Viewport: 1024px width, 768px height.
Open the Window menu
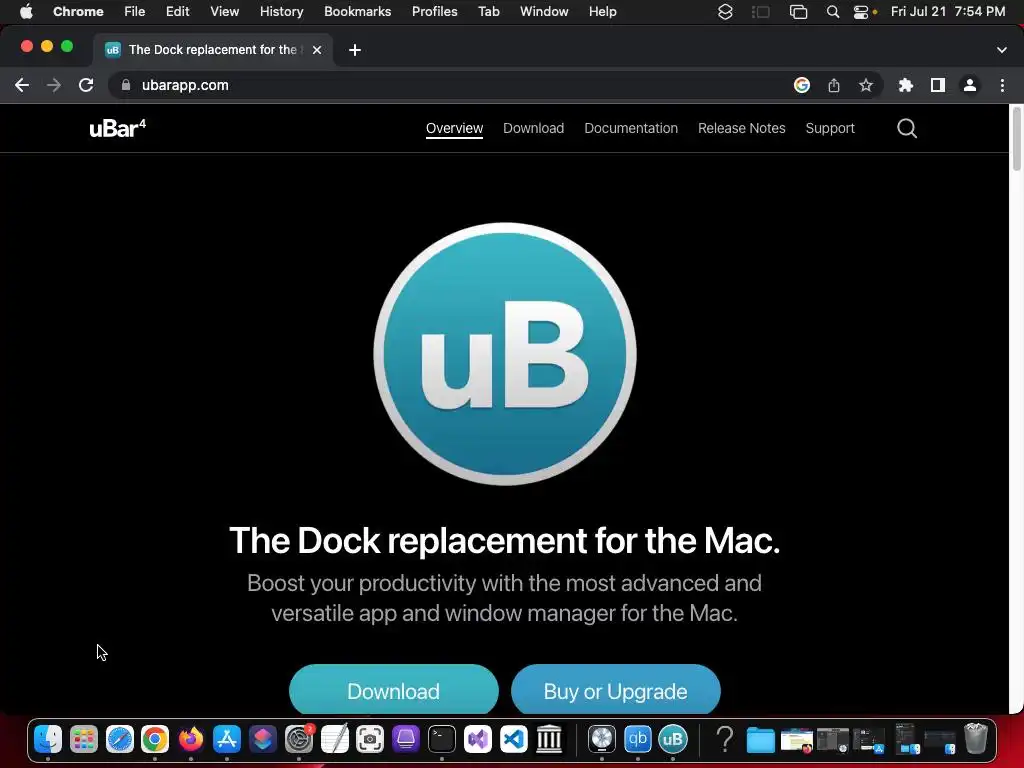[x=544, y=11]
